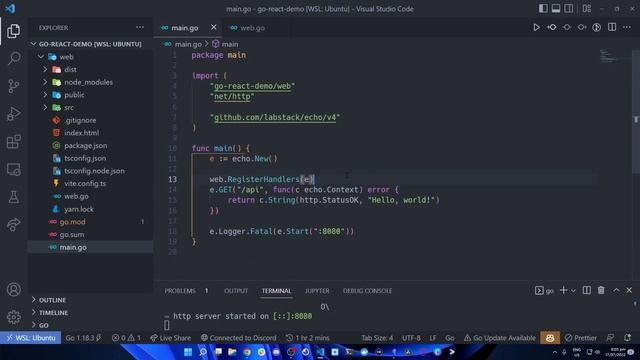This screenshot has height=360, width=640.
Task: Change the Tab Size: 4 setting
Action: coord(377,338)
